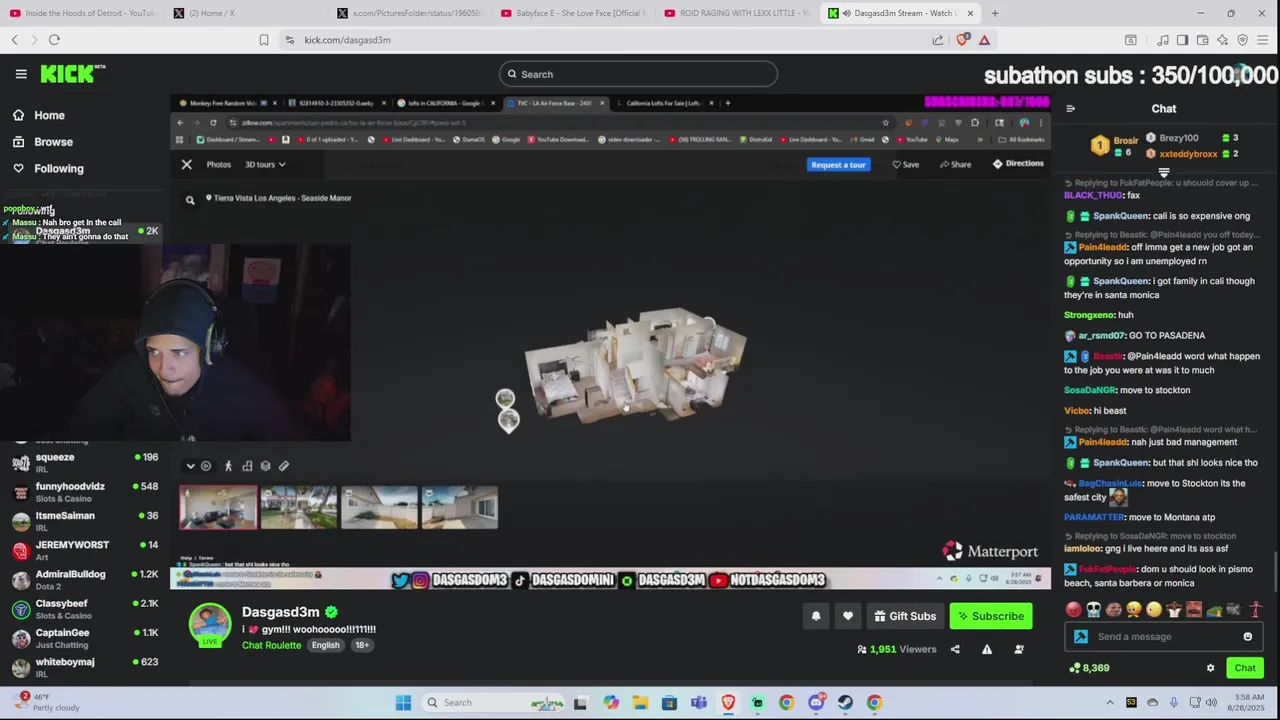The width and height of the screenshot is (1280, 720).
Task: Switch to Inside the Hoods of Detroit tab
Action: click(82, 13)
